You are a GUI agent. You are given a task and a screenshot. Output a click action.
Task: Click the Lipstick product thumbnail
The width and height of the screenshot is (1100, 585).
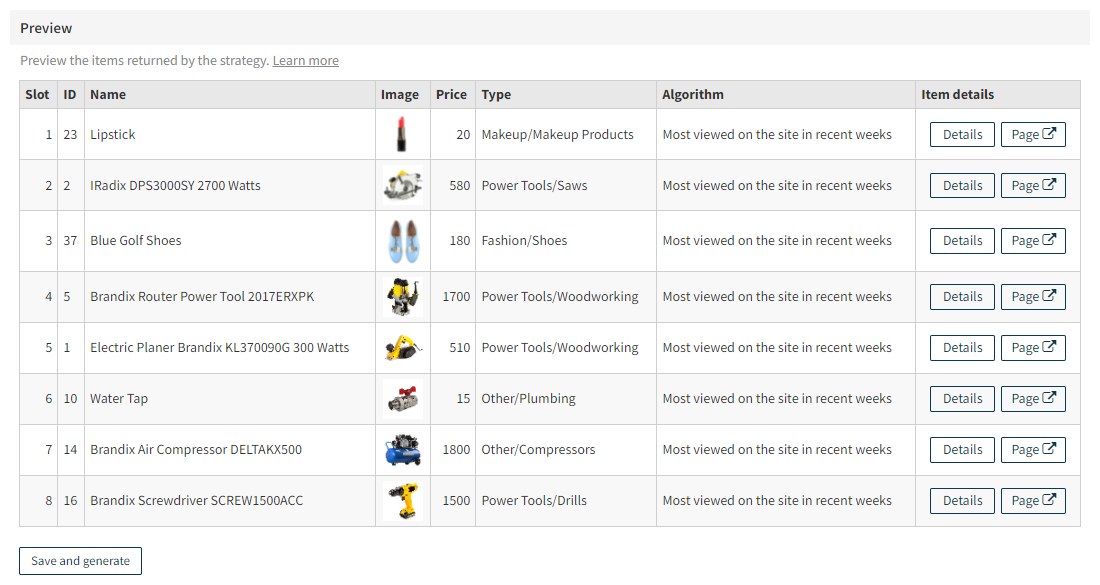402,133
